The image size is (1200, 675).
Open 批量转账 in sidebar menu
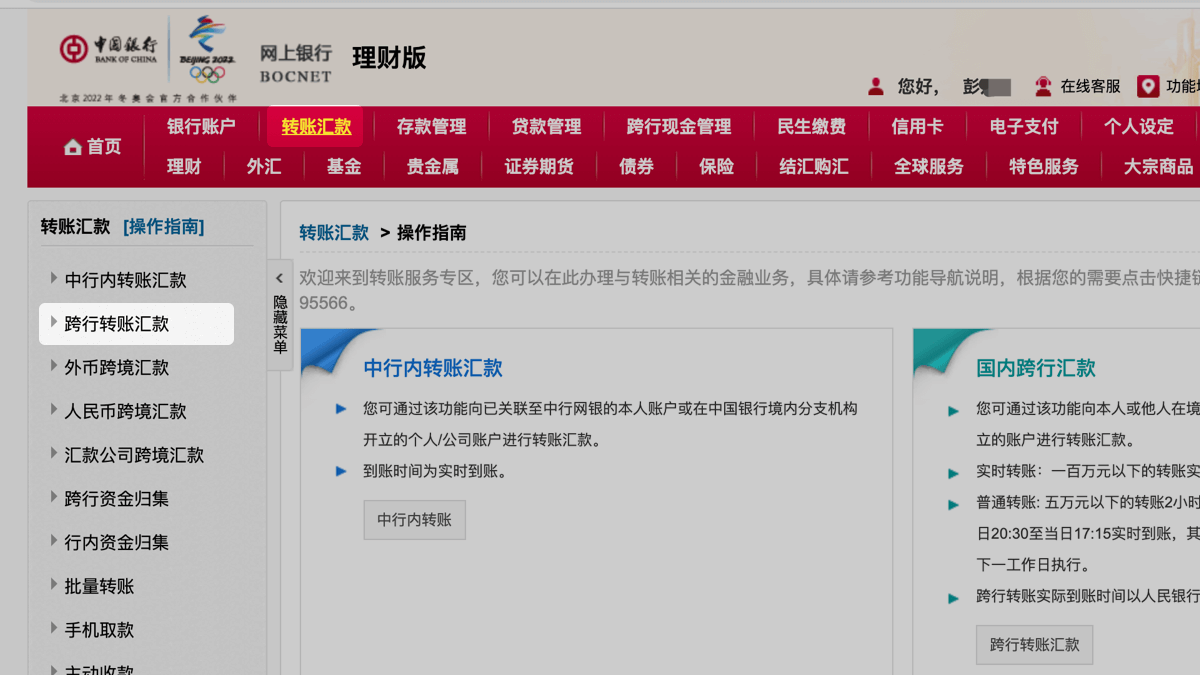tap(99, 586)
